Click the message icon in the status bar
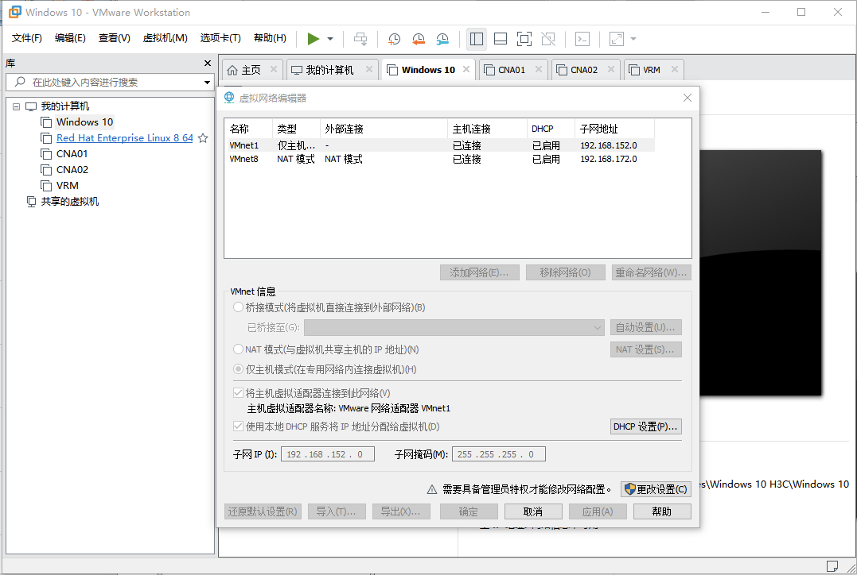This screenshot has height=576, width=858. (x=832, y=566)
